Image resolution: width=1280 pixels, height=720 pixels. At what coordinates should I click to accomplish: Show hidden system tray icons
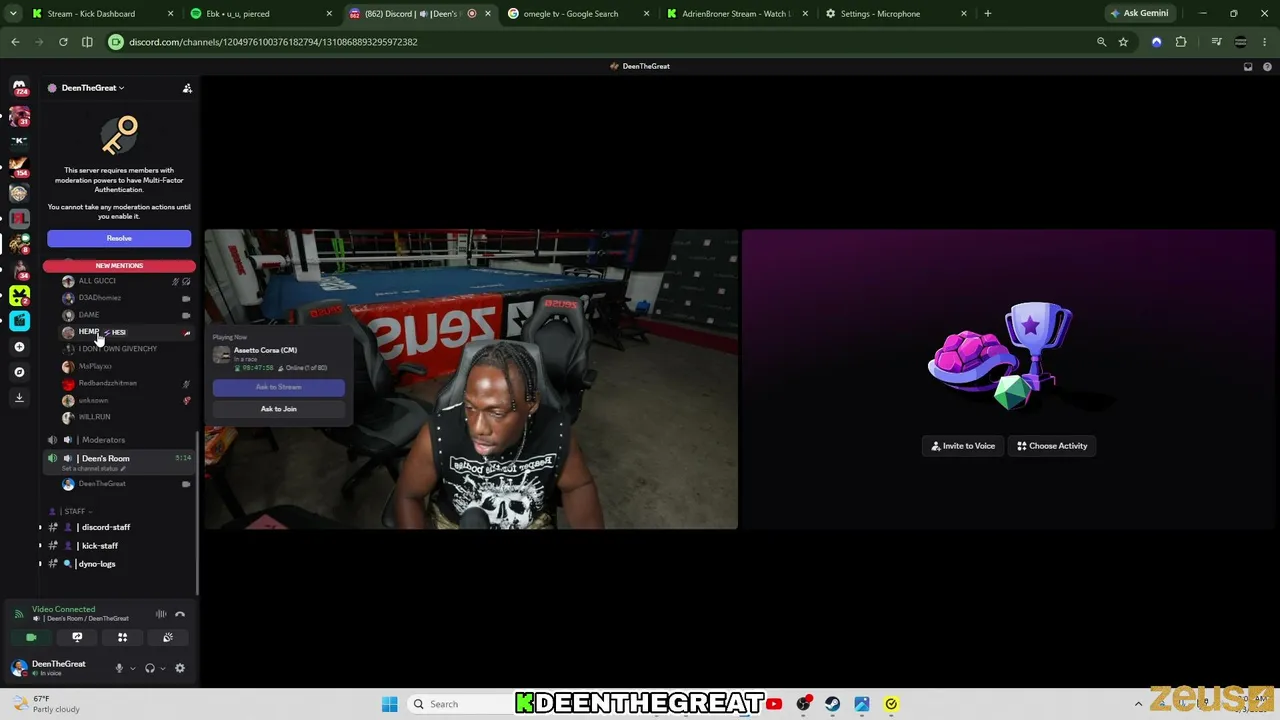click(1138, 704)
